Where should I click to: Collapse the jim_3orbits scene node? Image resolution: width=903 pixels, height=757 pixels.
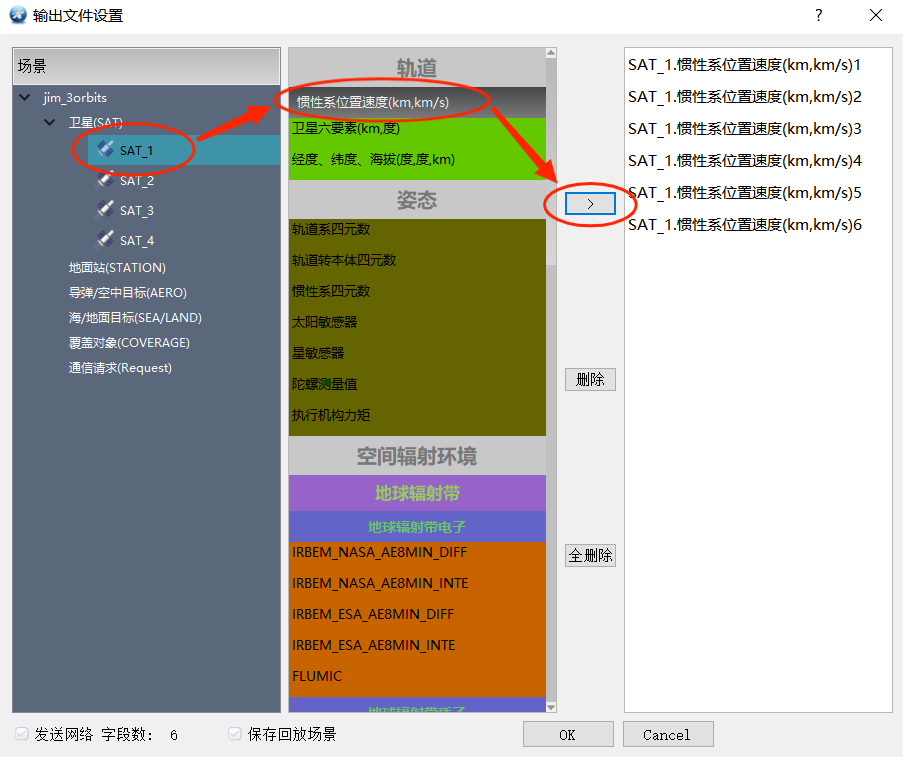25,97
